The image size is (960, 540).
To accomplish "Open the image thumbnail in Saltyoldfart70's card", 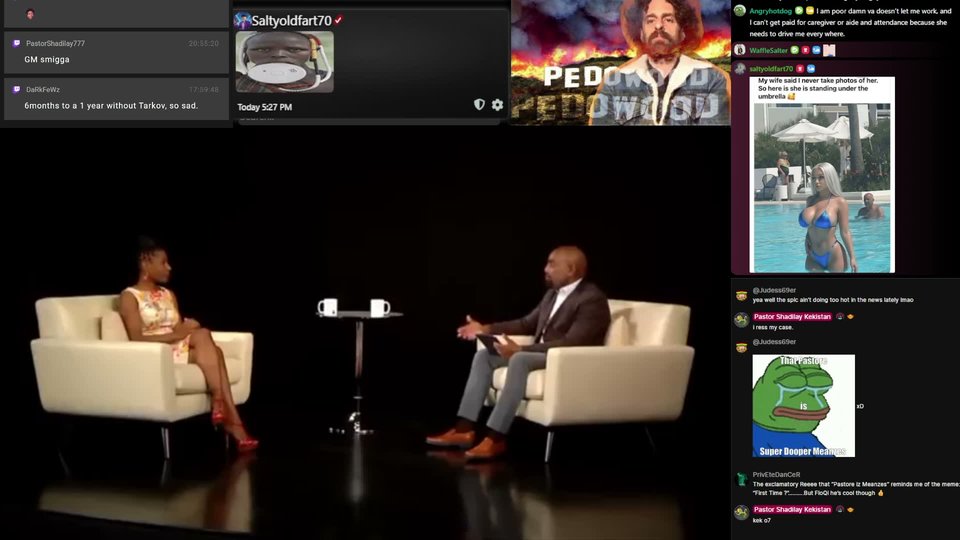I will click(x=285, y=62).
